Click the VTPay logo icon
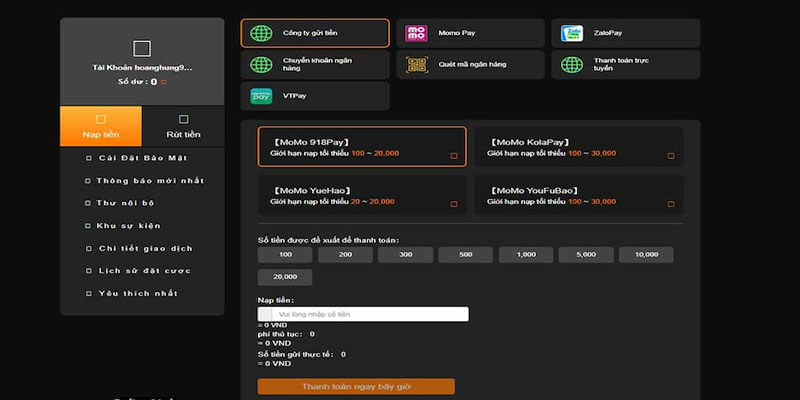 262,96
